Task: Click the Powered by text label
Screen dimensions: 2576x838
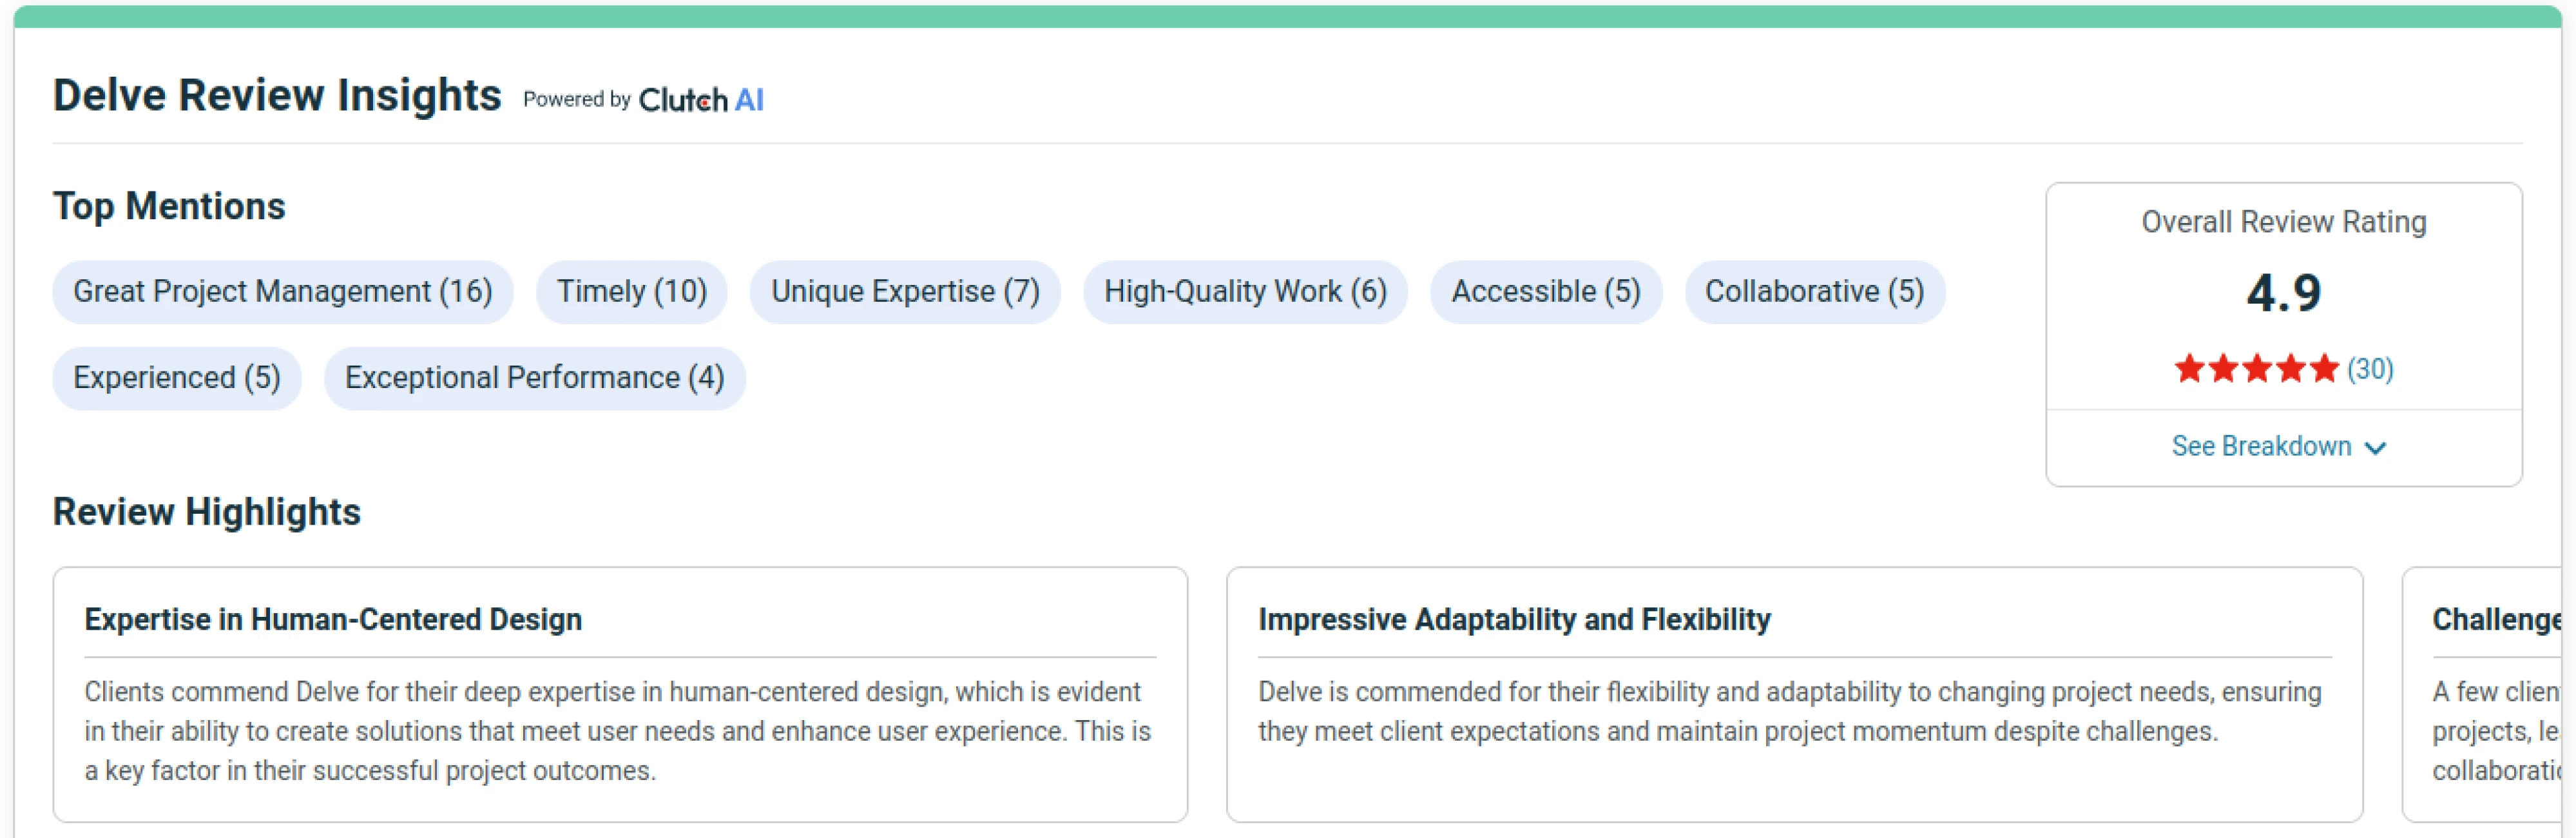Action: pyautogui.click(x=577, y=99)
